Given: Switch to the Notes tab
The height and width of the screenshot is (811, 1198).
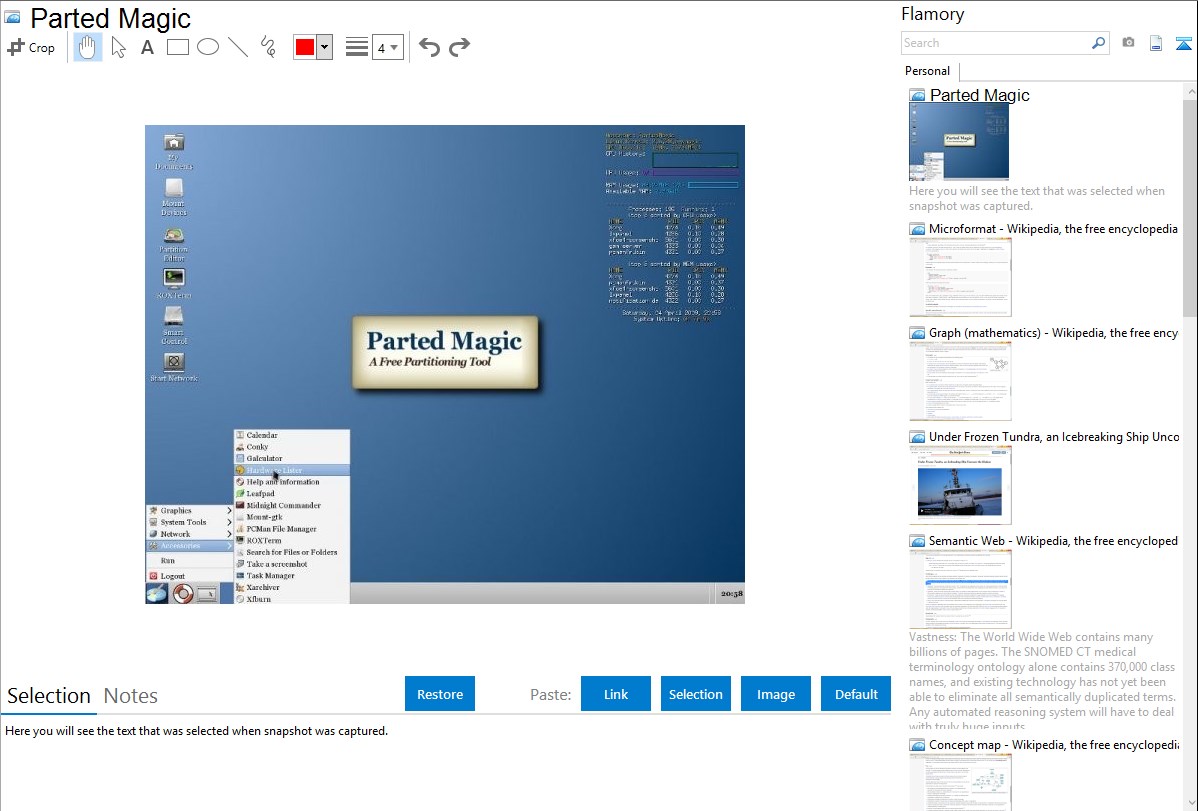Looking at the screenshot, I should pyautogui.click(x=131, y=696).
